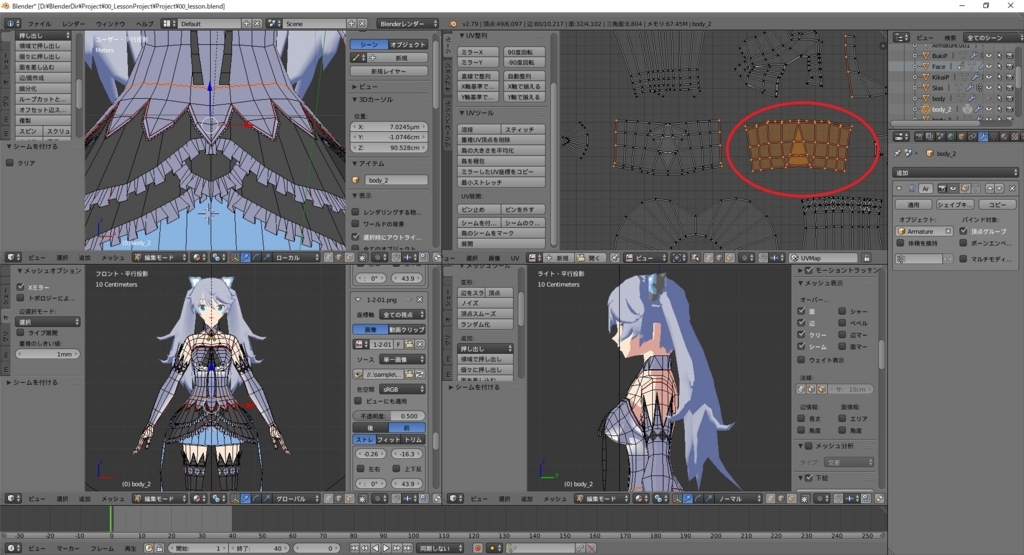Open レンダー menu
Viewport: 1024px width, 555px height.
click(x=73, y=24)
